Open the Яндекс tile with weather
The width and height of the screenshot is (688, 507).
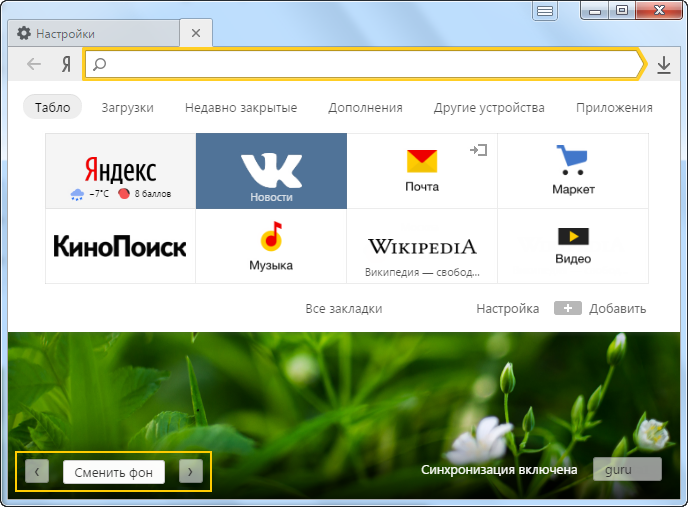[x=121, y=171]
